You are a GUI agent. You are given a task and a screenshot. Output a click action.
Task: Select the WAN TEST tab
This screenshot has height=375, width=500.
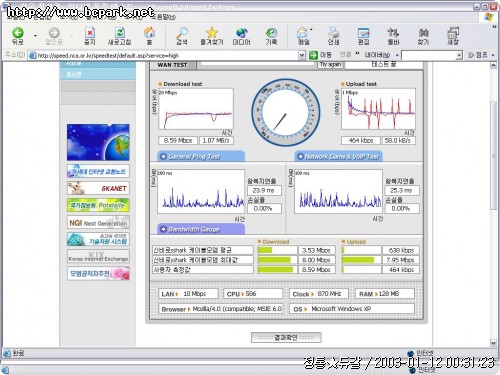coord(172,65)
